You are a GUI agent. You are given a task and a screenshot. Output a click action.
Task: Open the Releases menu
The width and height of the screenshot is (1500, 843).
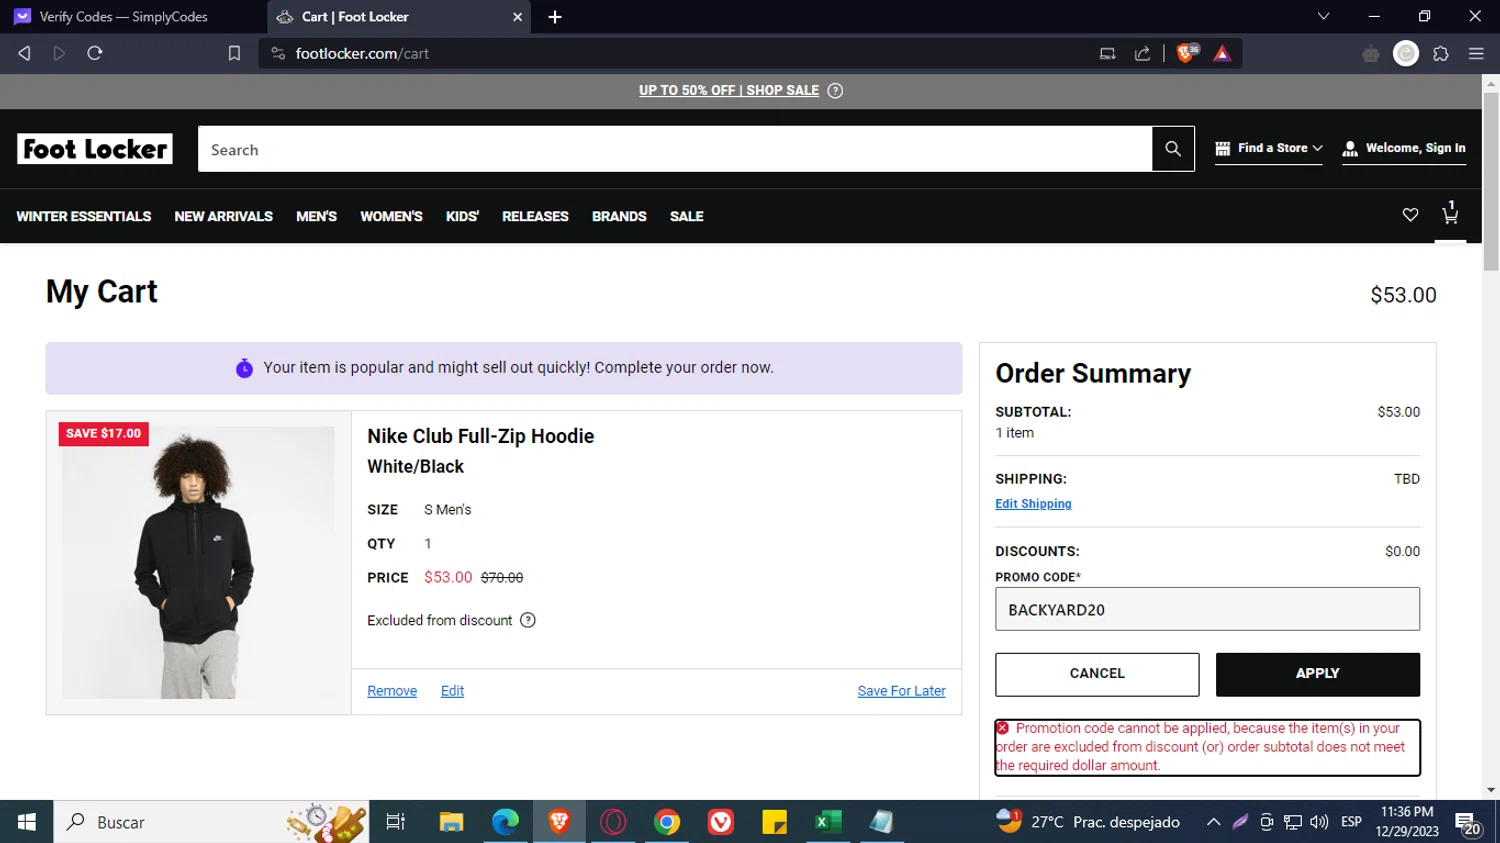click(535, 216)
